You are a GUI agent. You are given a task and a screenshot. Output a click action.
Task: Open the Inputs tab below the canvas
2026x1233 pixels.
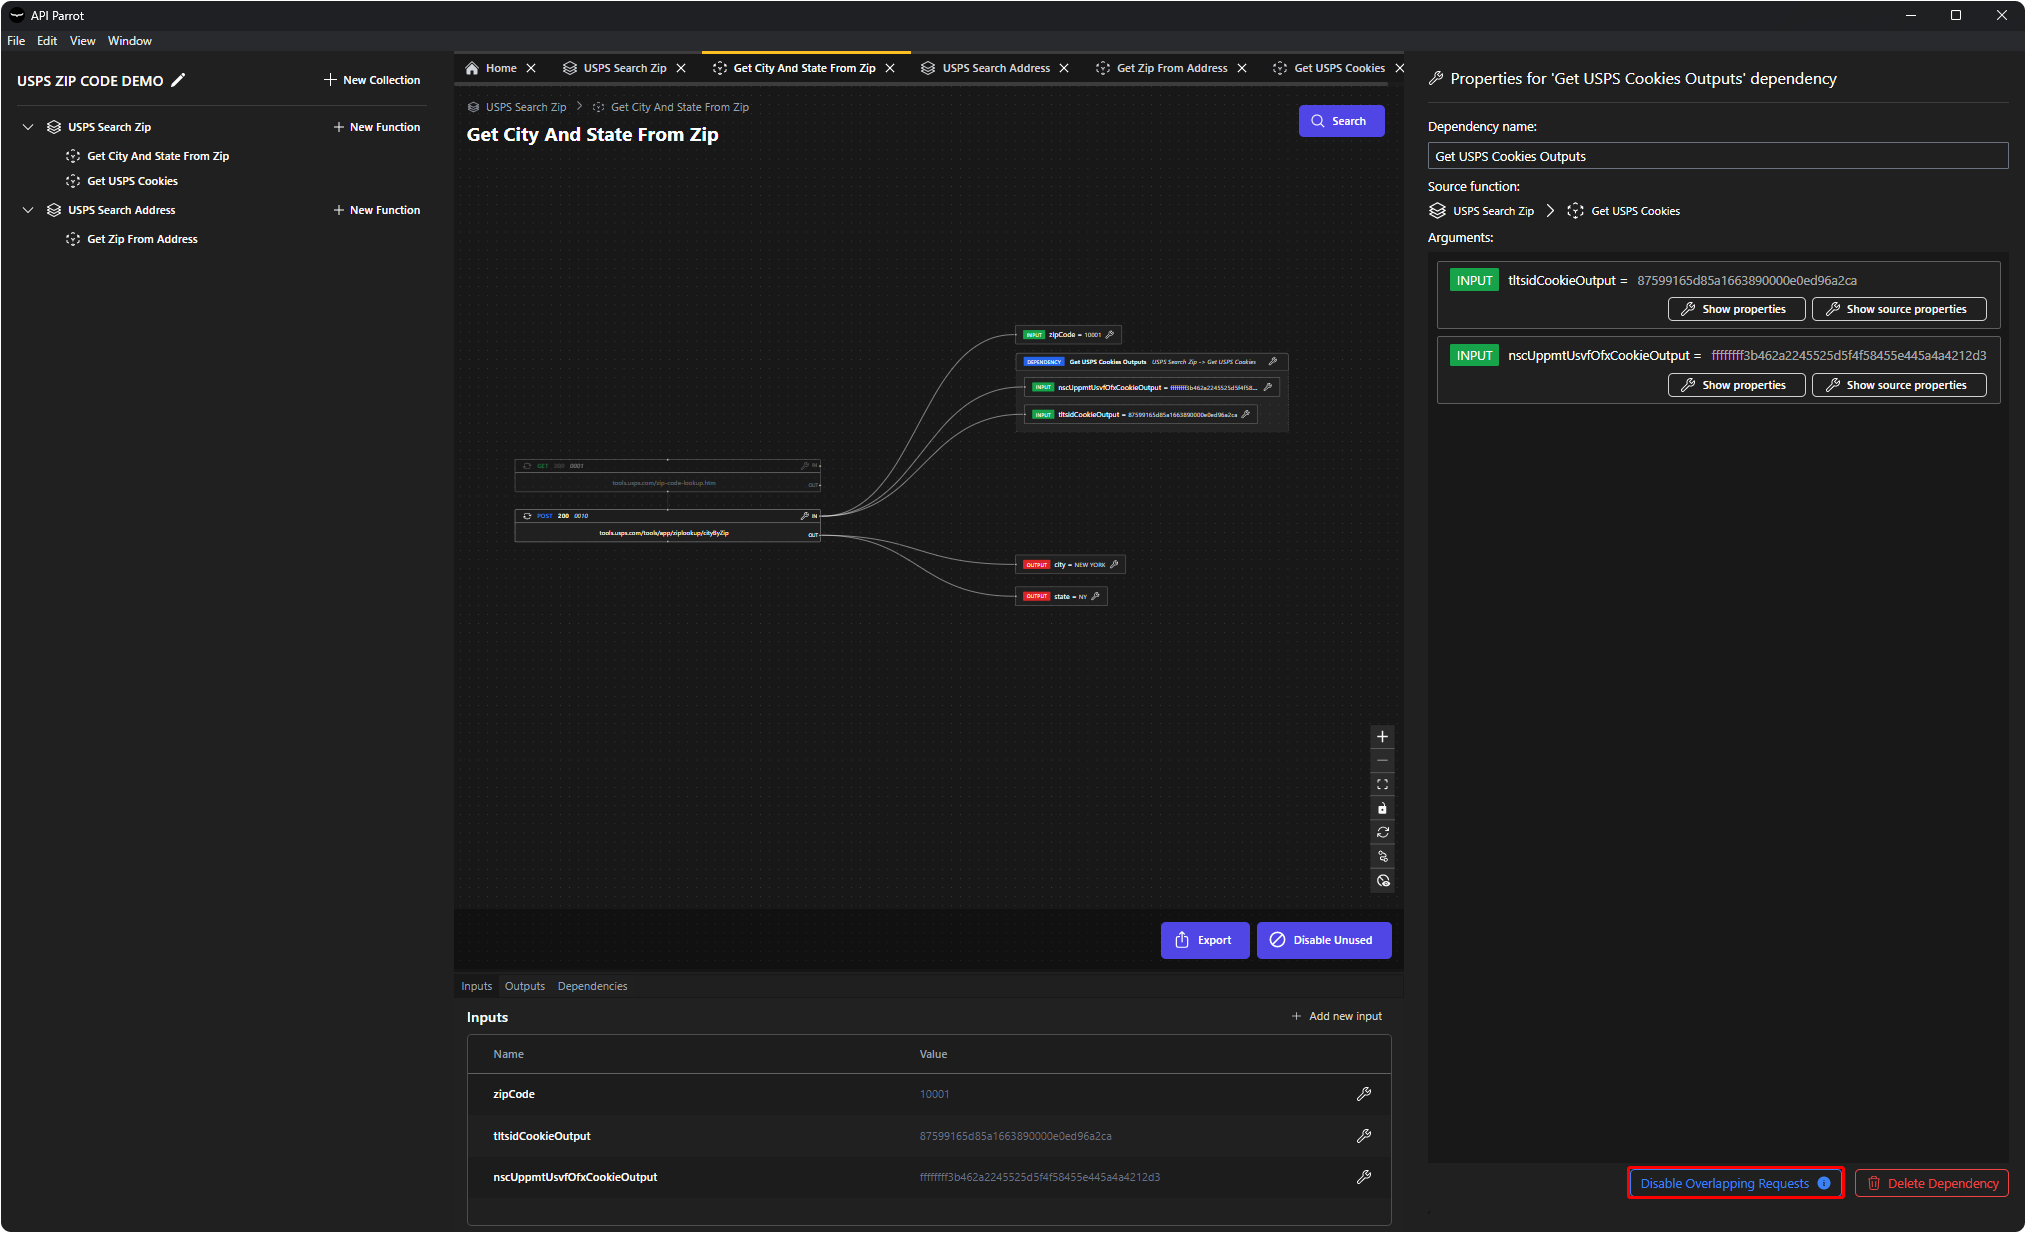click(x=476, y=986)
